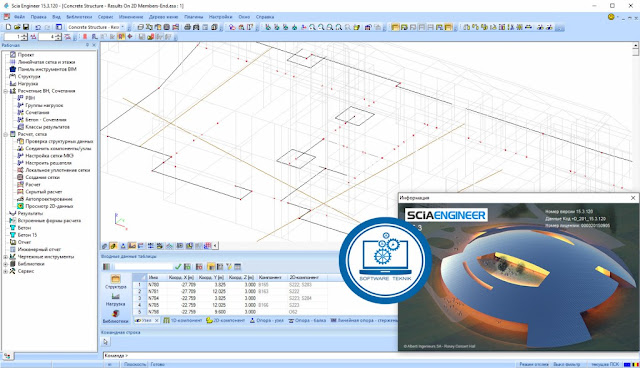Click the New project icon

click(x=8, y=27)
